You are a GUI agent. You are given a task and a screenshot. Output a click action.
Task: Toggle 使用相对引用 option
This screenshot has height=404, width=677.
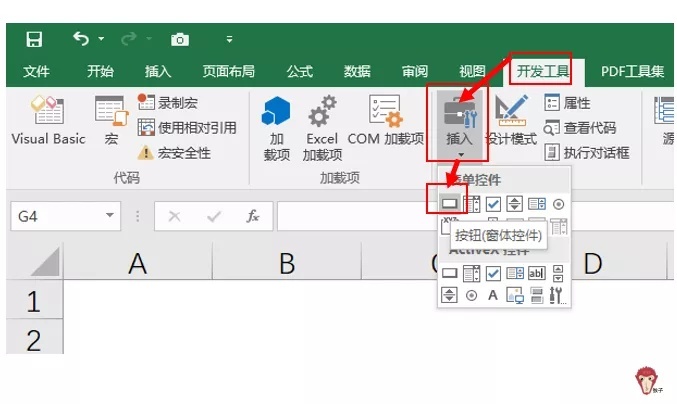tap(187, 128)
